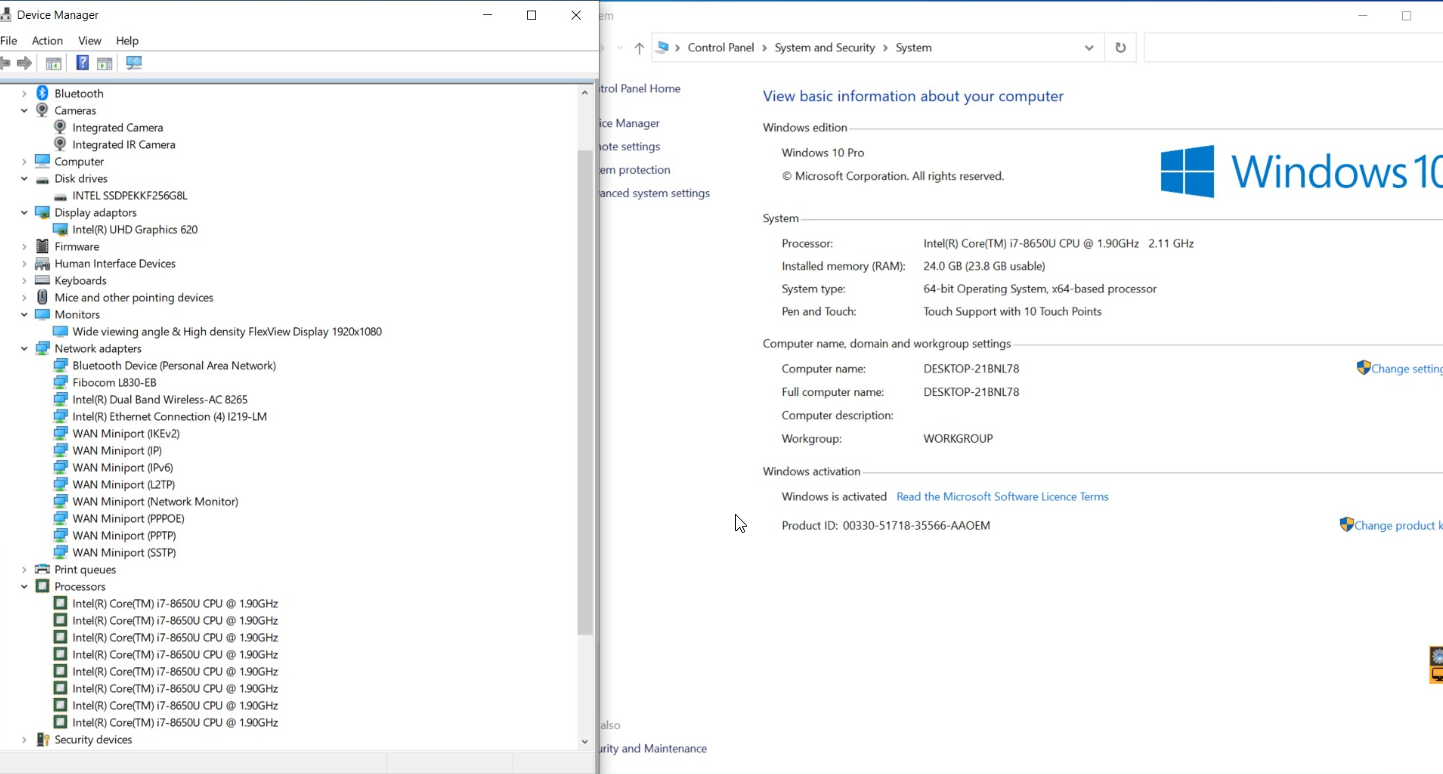1443x774 pixels.
Task: Open the Help menu
Action: (x=127, y=41)
